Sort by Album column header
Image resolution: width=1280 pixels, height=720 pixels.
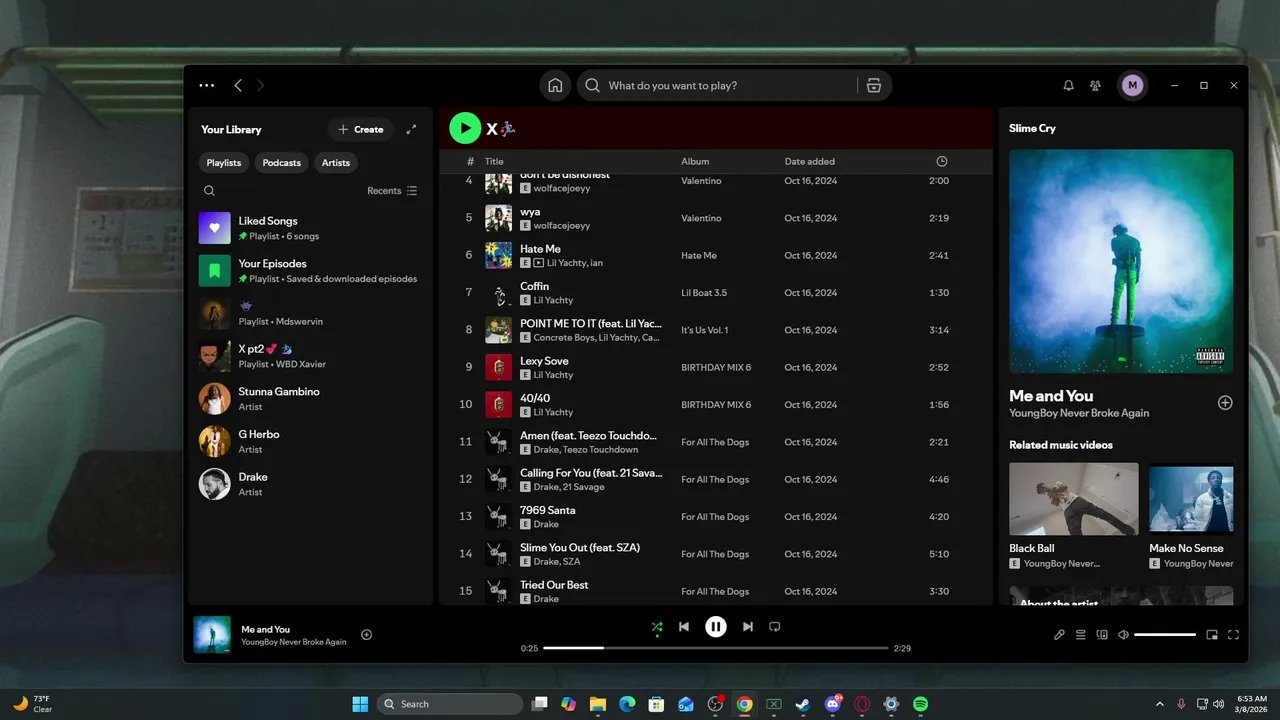point(695,161)
